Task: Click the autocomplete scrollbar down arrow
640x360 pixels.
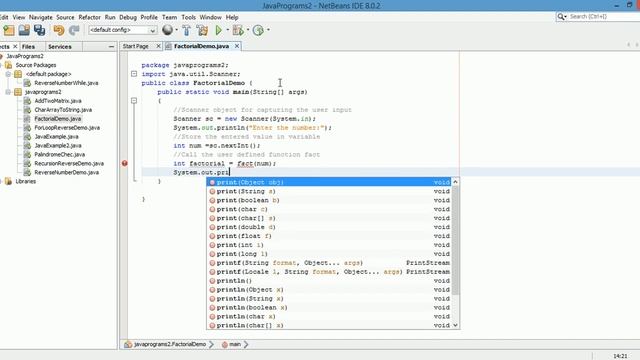Action: (456, 325)
